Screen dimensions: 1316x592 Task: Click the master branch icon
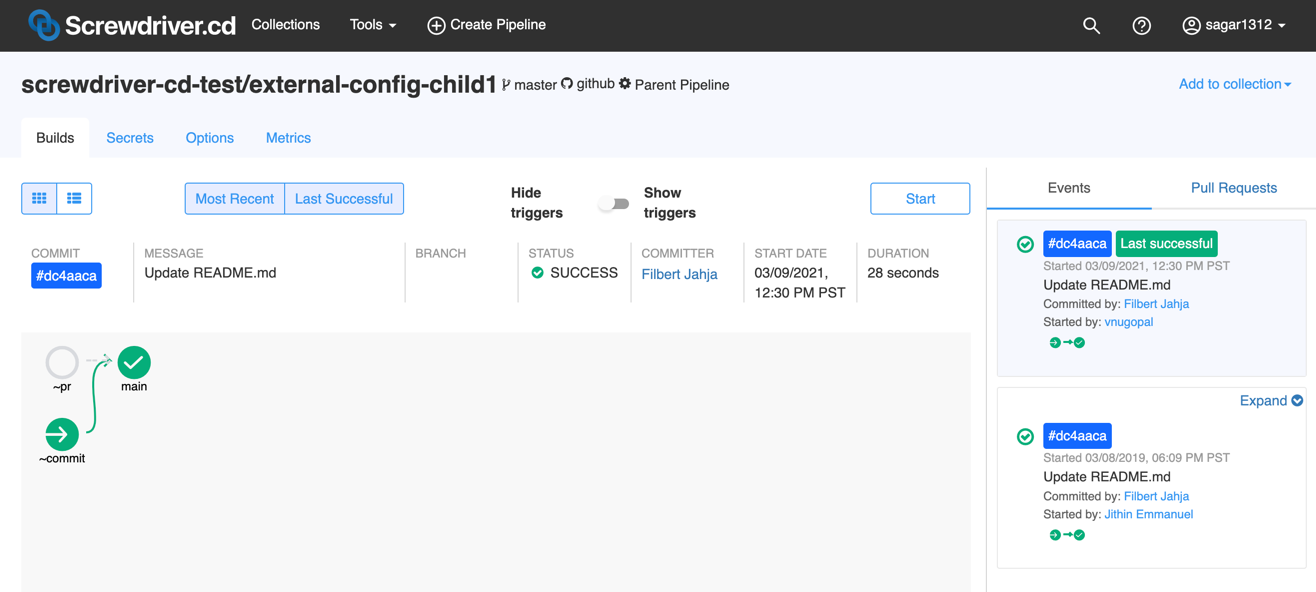pos(506,85)
